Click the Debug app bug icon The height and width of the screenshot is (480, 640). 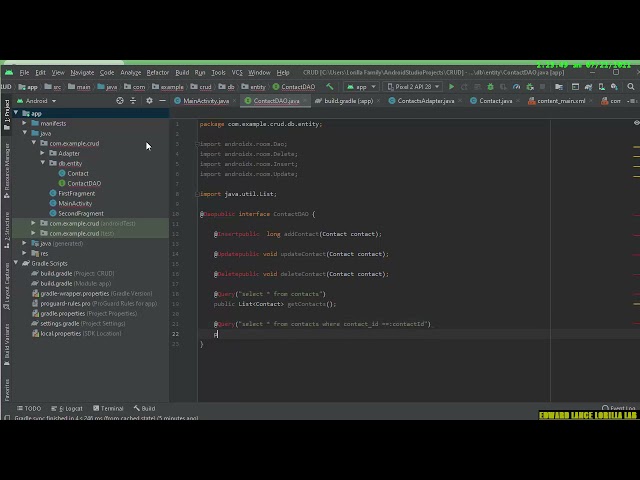point(490,87)
